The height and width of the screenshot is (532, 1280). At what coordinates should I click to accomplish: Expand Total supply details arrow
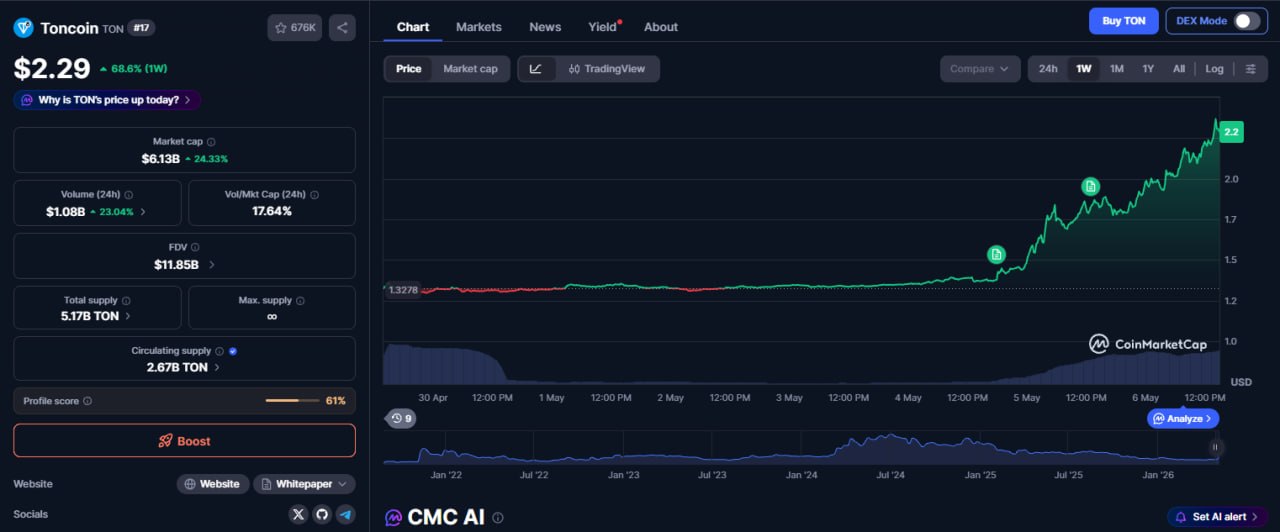tap(127, 316)
